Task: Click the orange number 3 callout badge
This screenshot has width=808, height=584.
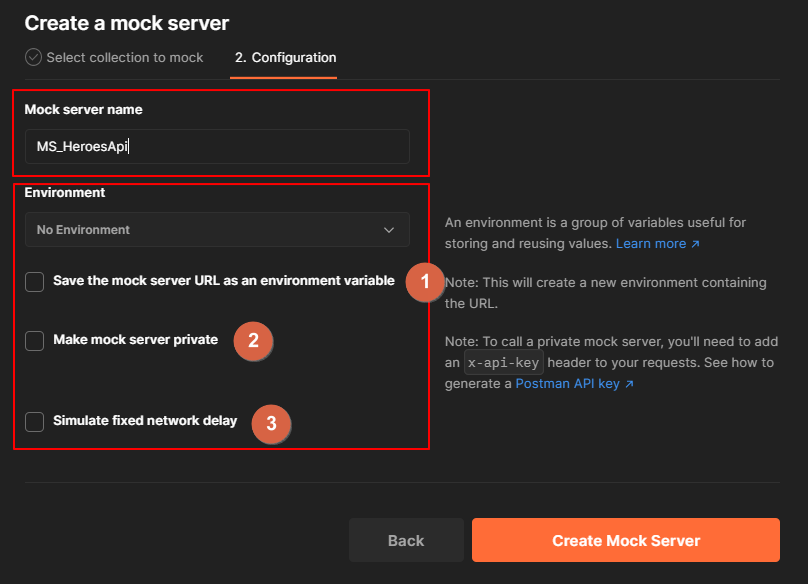Action: pyautogui.click(x=271, y=424)
